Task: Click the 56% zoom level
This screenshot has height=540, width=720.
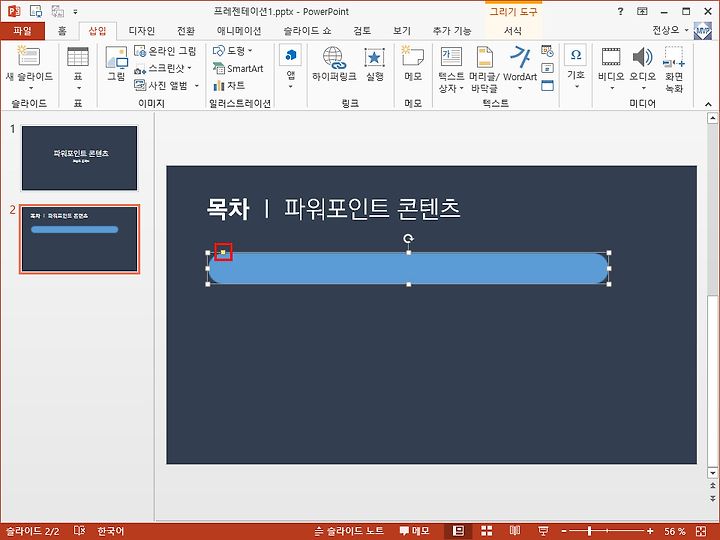Action: tap(675, 531)
